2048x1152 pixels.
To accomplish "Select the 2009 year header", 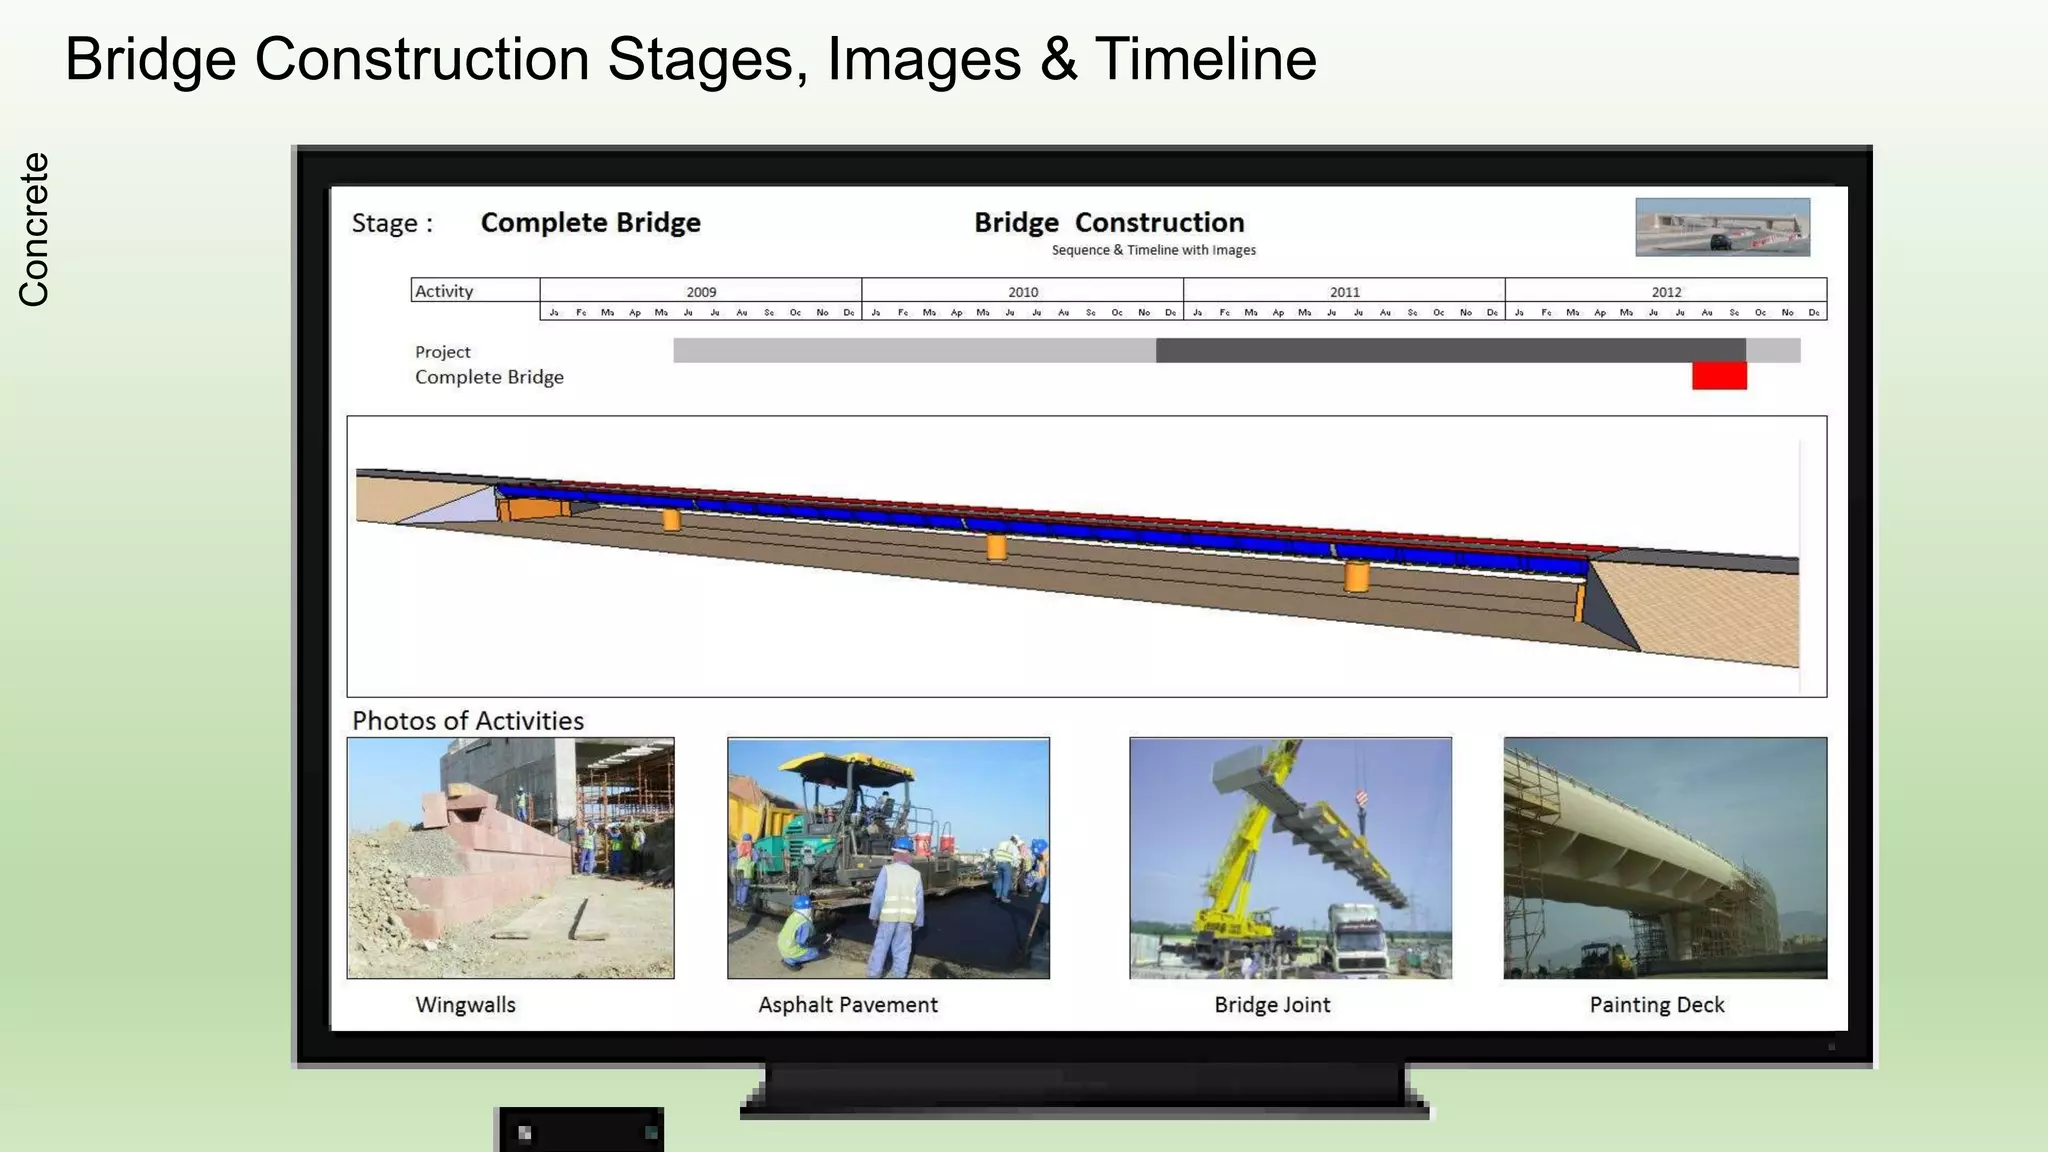I will coord(701,291).
